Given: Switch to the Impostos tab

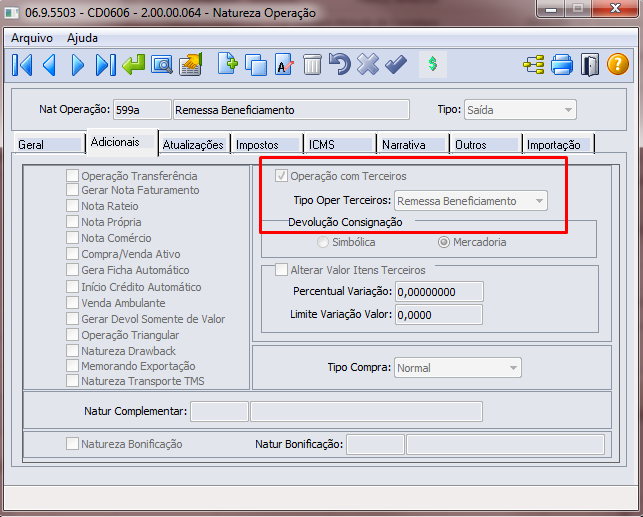Looking at the screenshot, I should [x=267, y=144].
